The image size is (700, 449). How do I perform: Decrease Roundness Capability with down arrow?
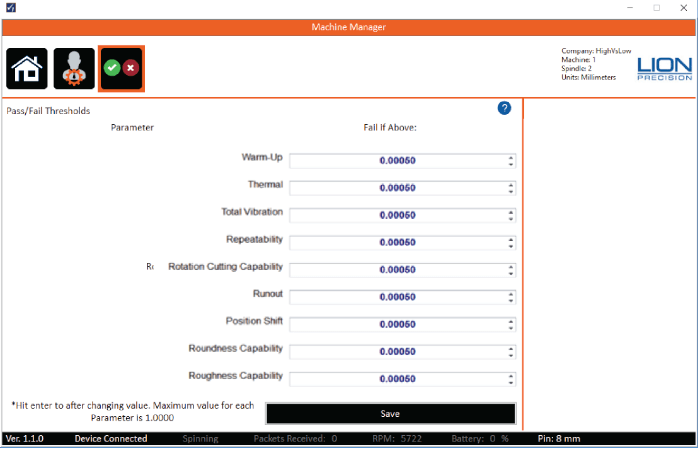pos(511,355)
